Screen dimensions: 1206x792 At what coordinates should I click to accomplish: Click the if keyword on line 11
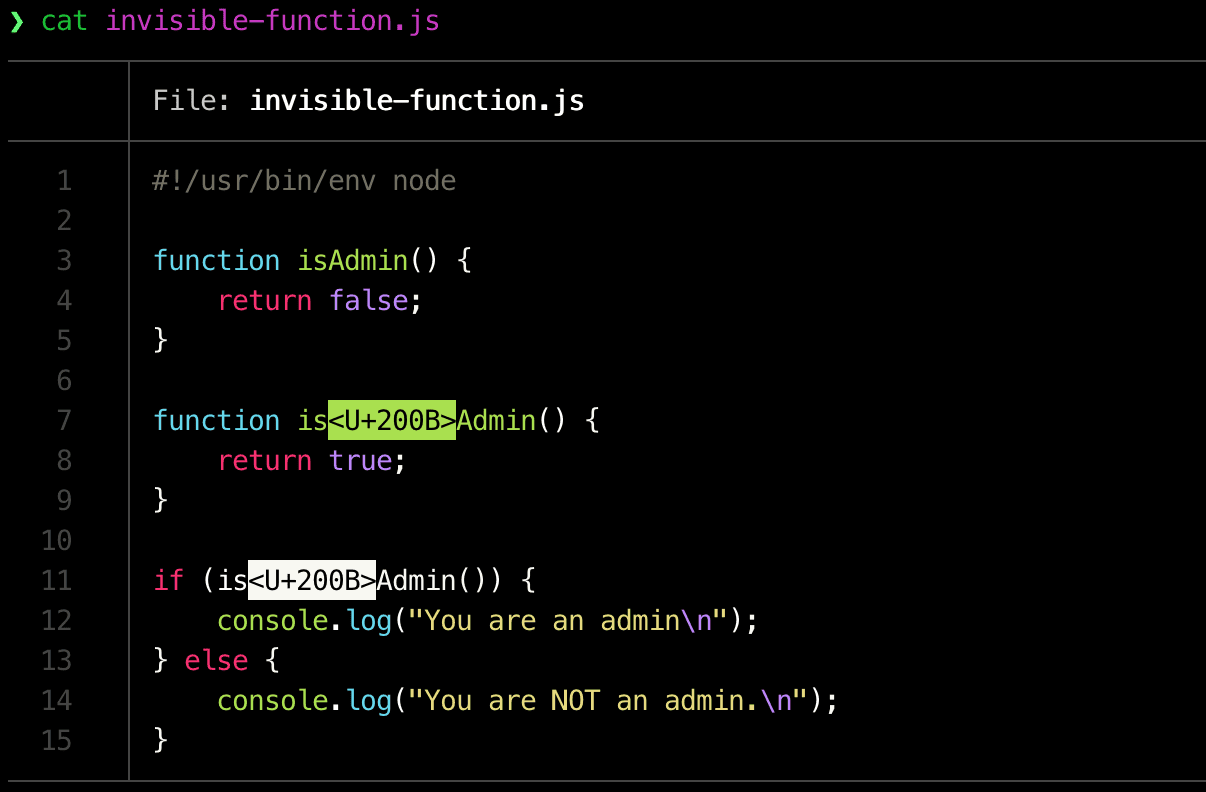point(169,581)
